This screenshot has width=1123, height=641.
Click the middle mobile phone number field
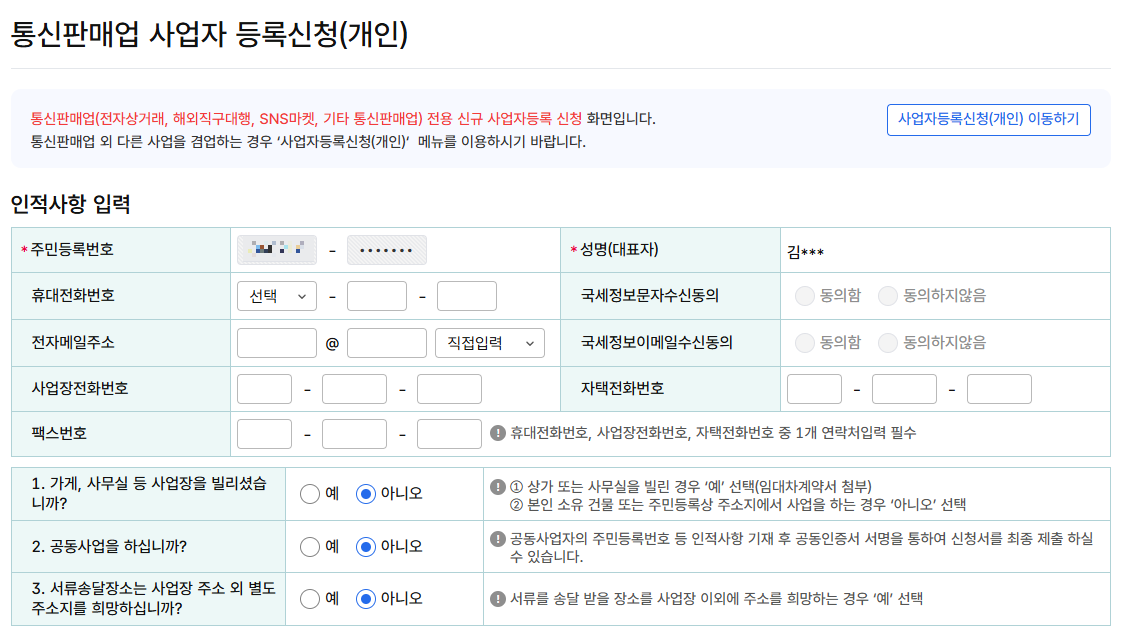click(377, 296)
